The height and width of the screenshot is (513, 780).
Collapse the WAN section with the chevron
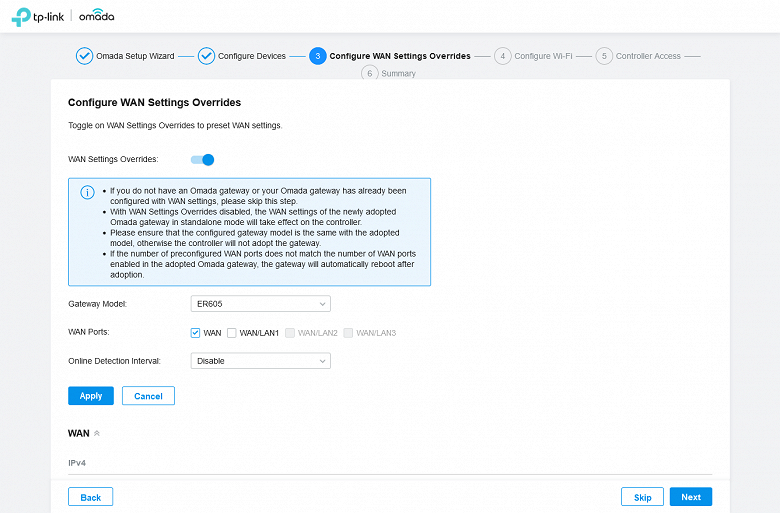(x=97, y=433)
